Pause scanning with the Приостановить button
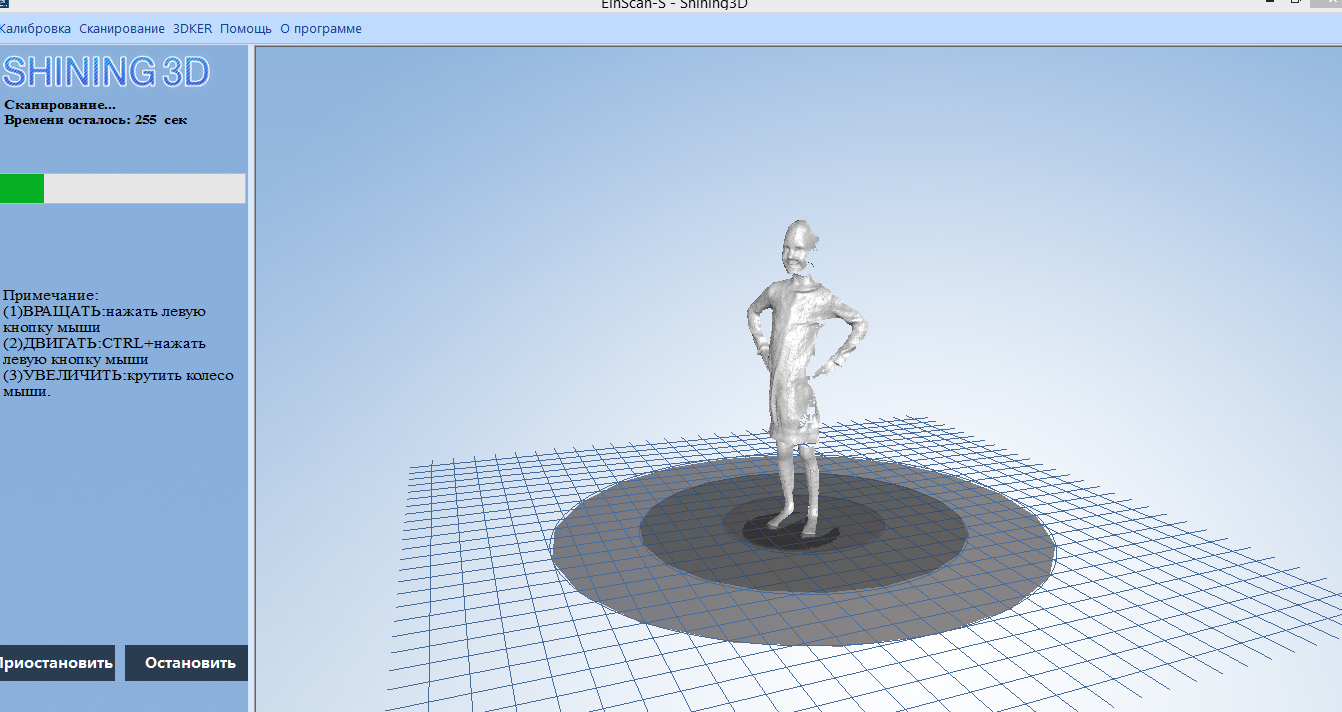The image size is (1342, 712). [56, 663]
